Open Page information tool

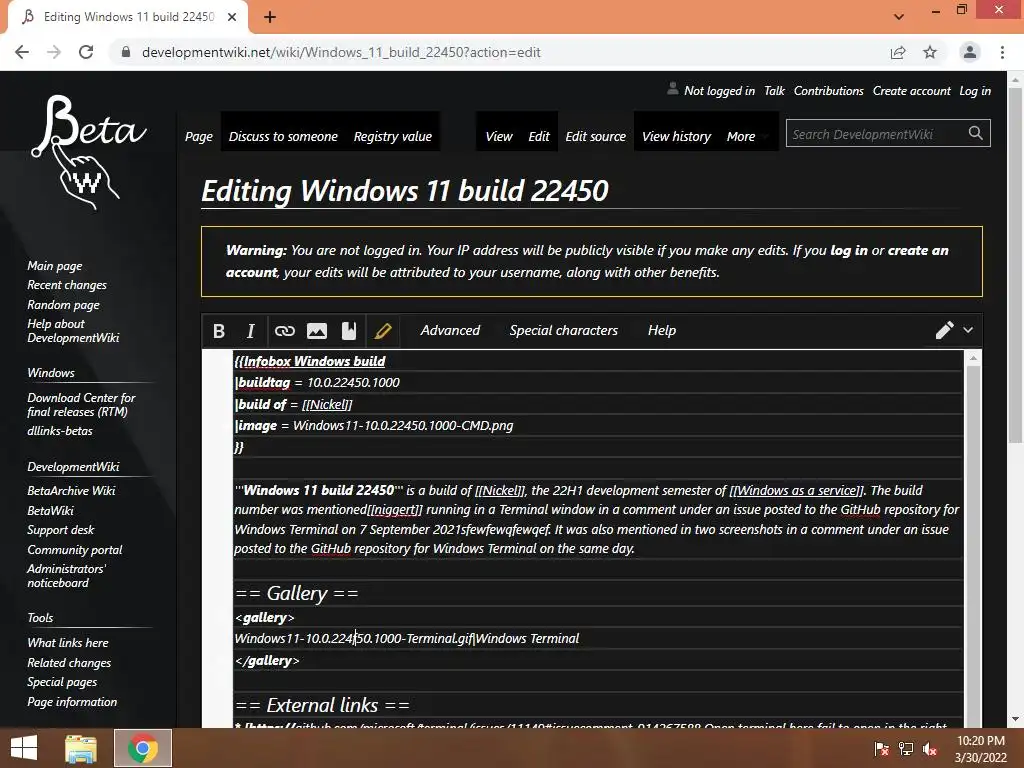pos(72,701)
